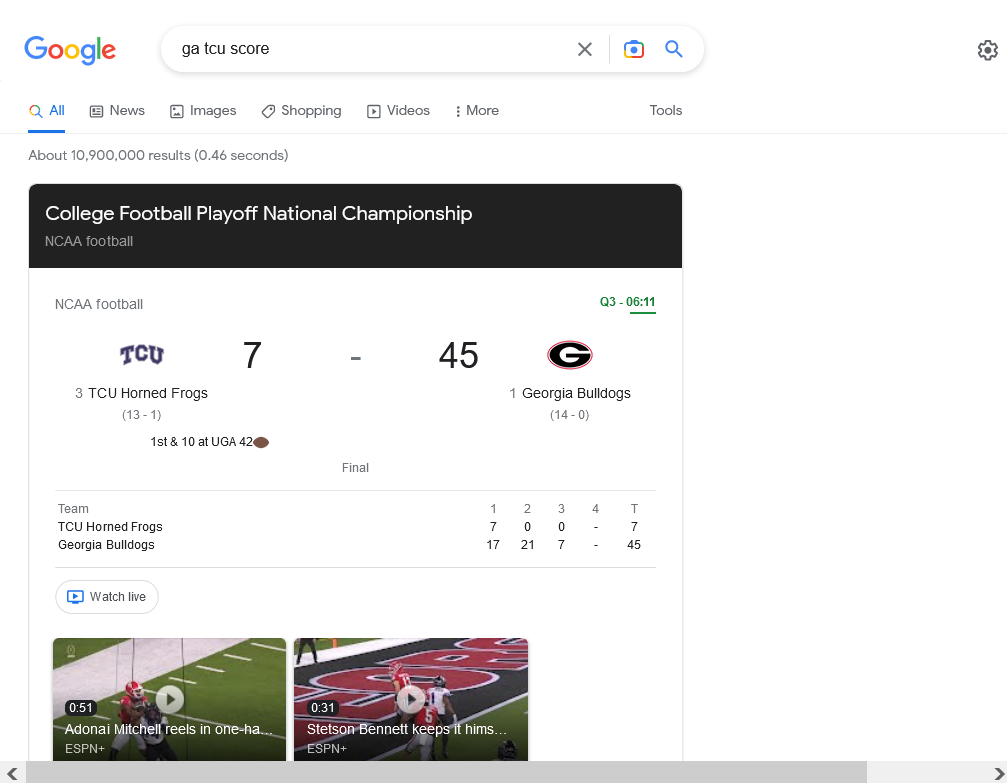Expand the More search options menu
Image resolution: width=1007 pixels, height=783 pixels.
point(476,111)
